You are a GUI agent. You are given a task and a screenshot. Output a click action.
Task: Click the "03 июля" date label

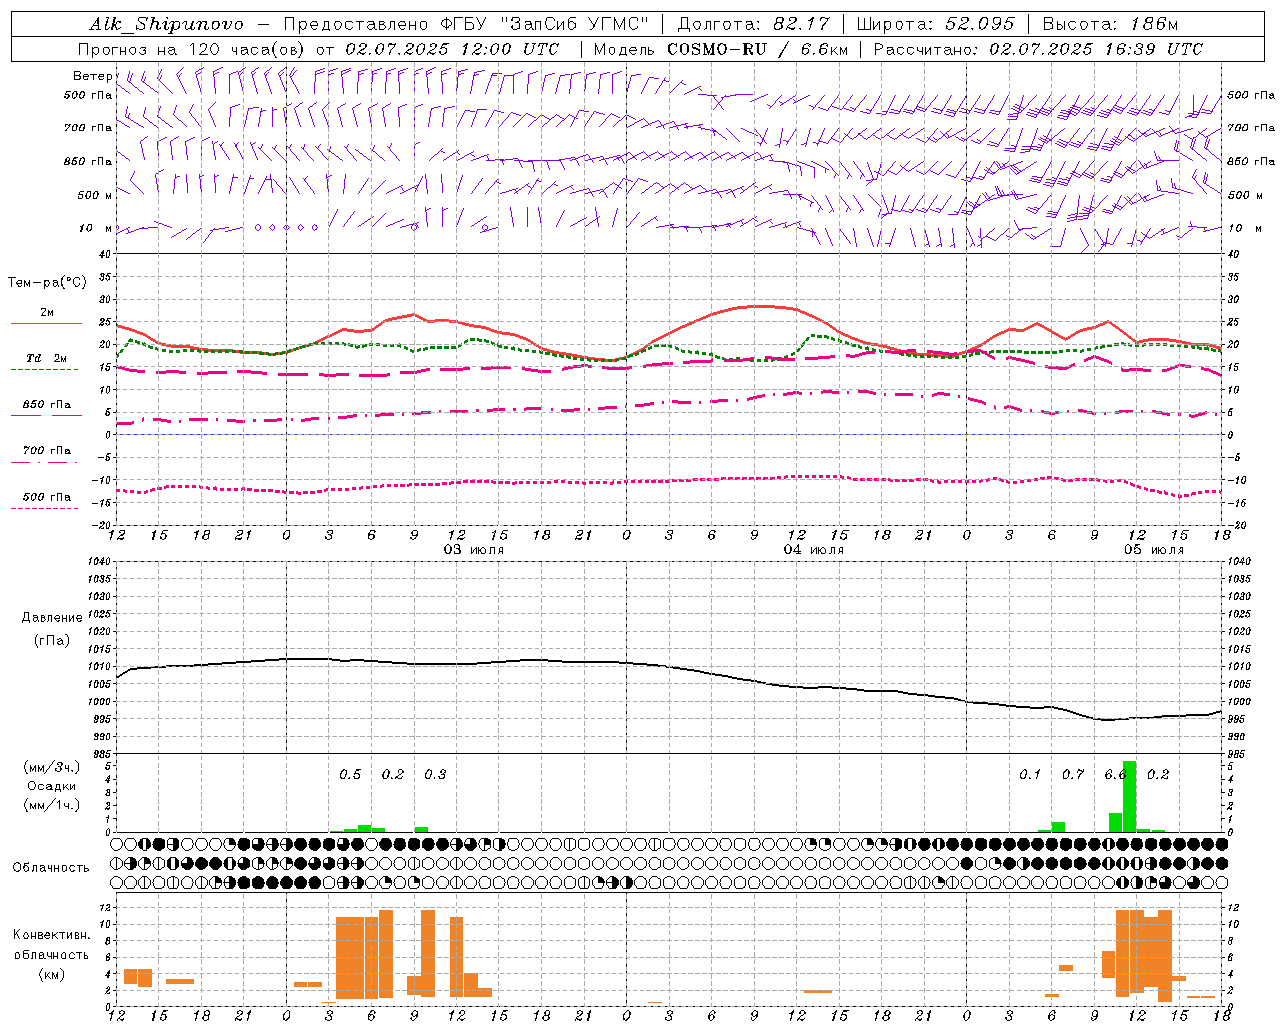click(x=474, y=550)
